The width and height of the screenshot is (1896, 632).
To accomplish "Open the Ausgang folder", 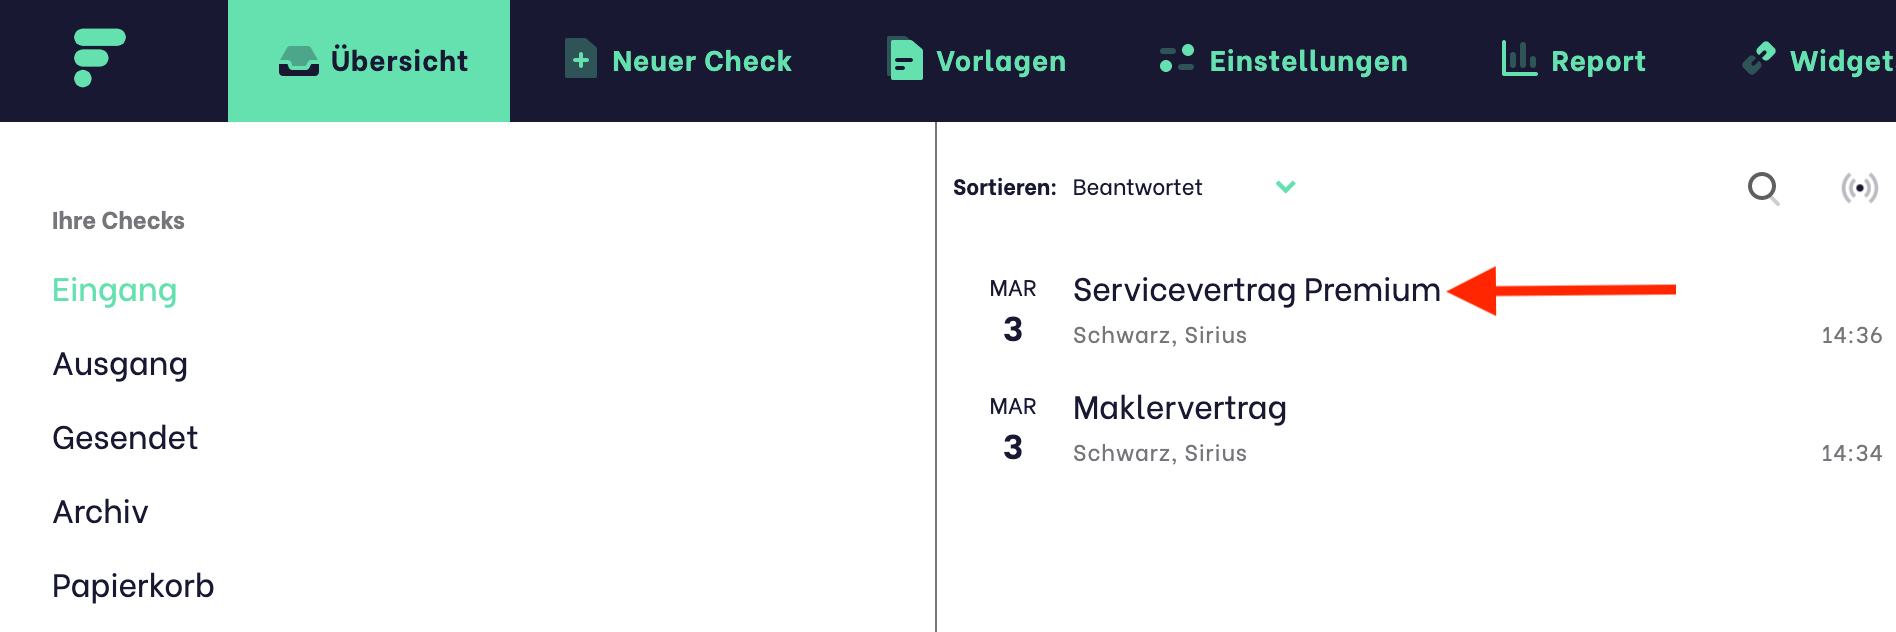I will tap(120, 364).
